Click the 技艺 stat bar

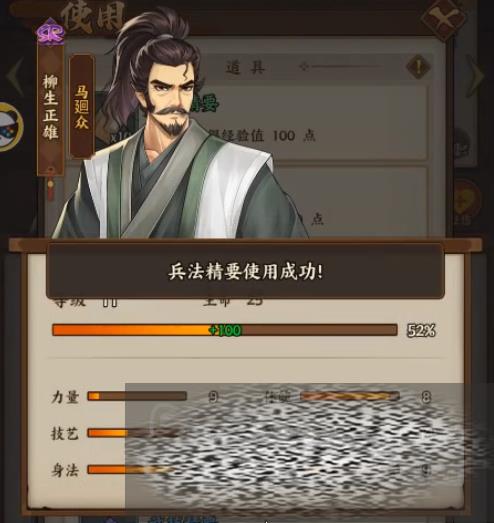coord(133,433)
